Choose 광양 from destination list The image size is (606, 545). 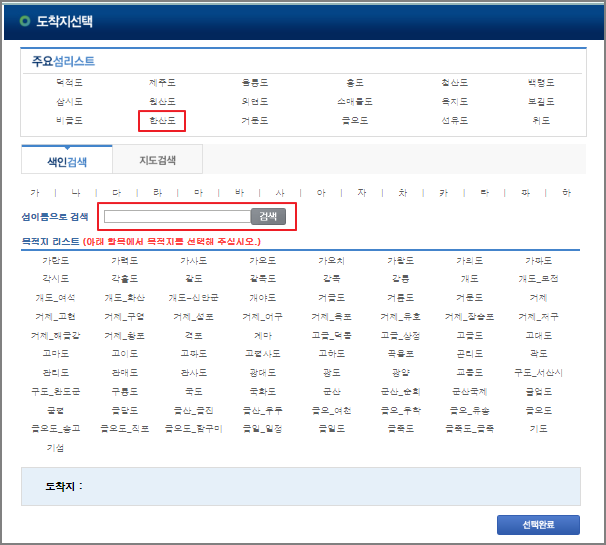[400, 373]
